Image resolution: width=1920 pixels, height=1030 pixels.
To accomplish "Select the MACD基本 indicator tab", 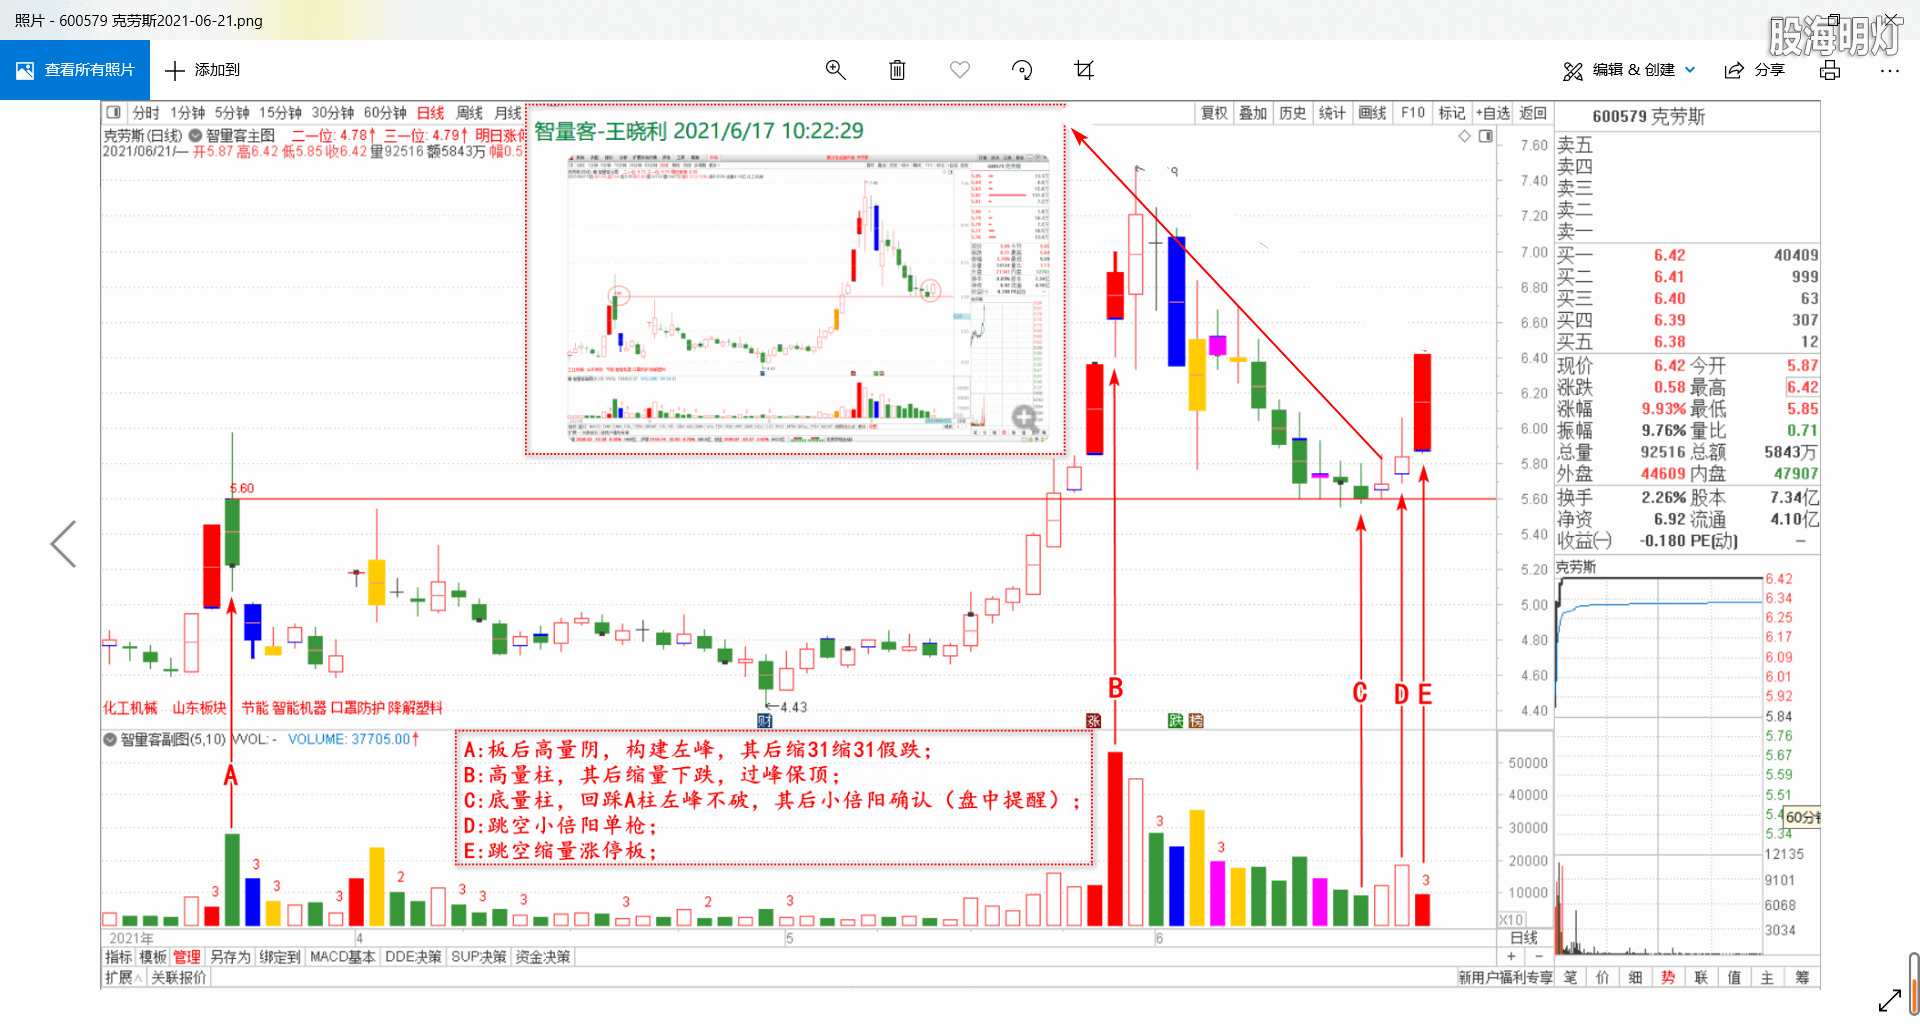I will (342, 957).
